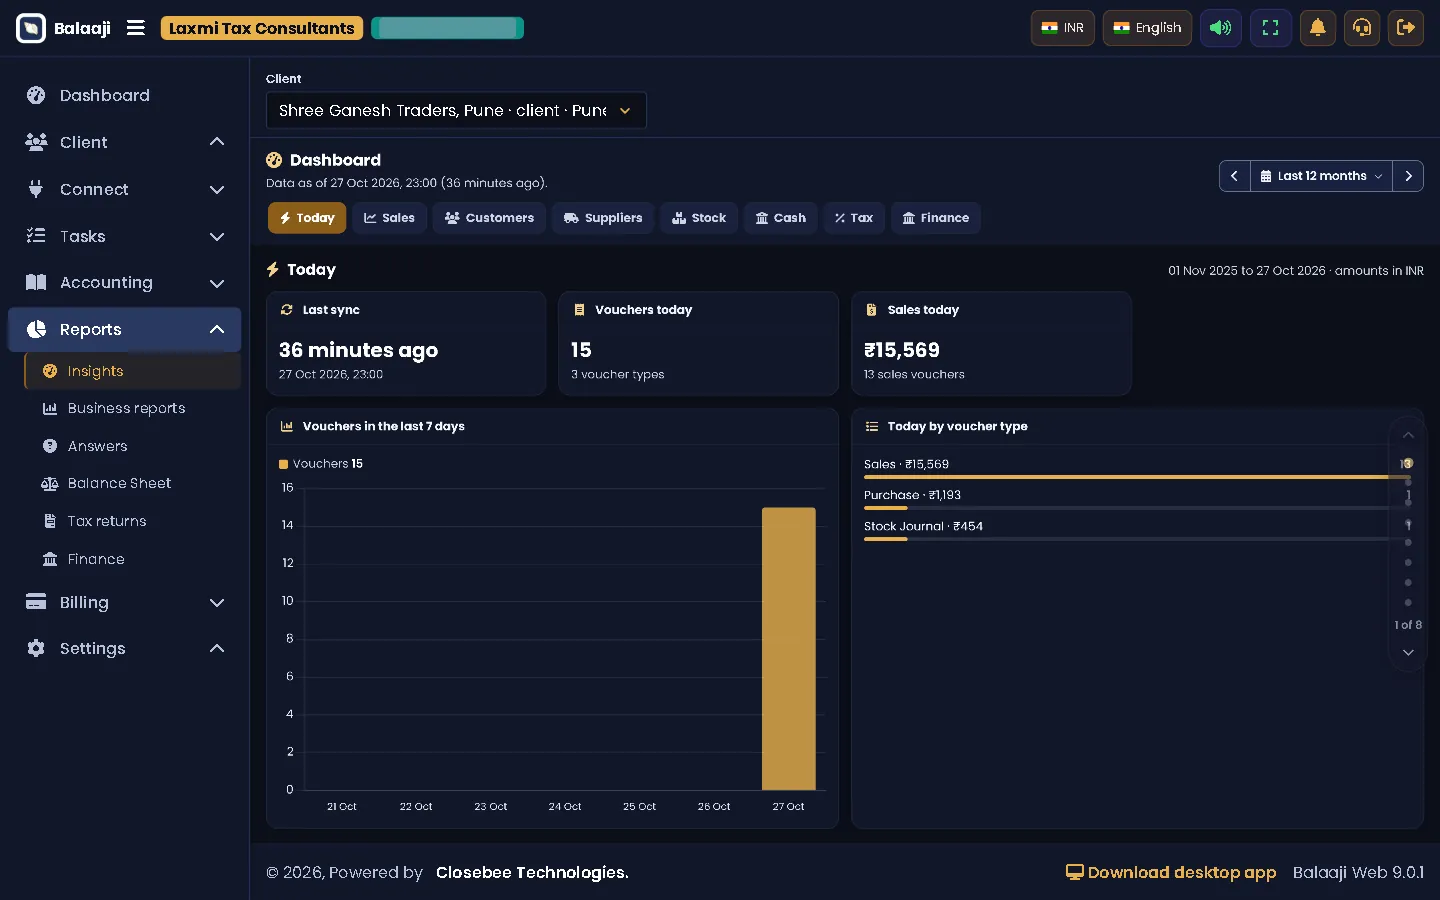
Task: Click the logout icon
Action: point(1405,28)
